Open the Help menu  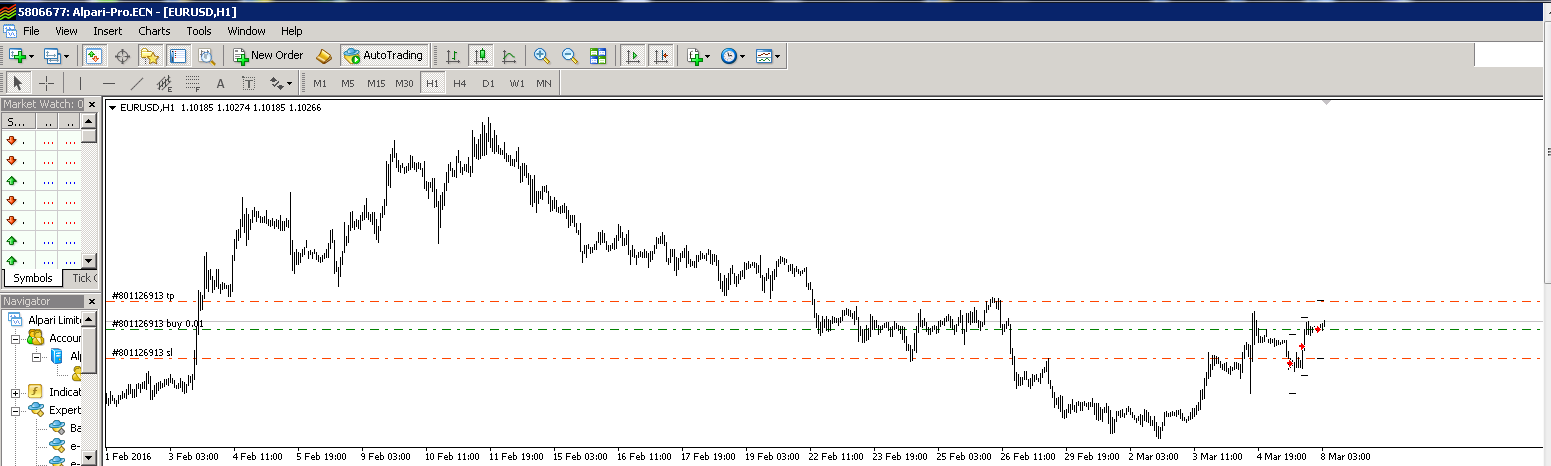click(291, 31)
